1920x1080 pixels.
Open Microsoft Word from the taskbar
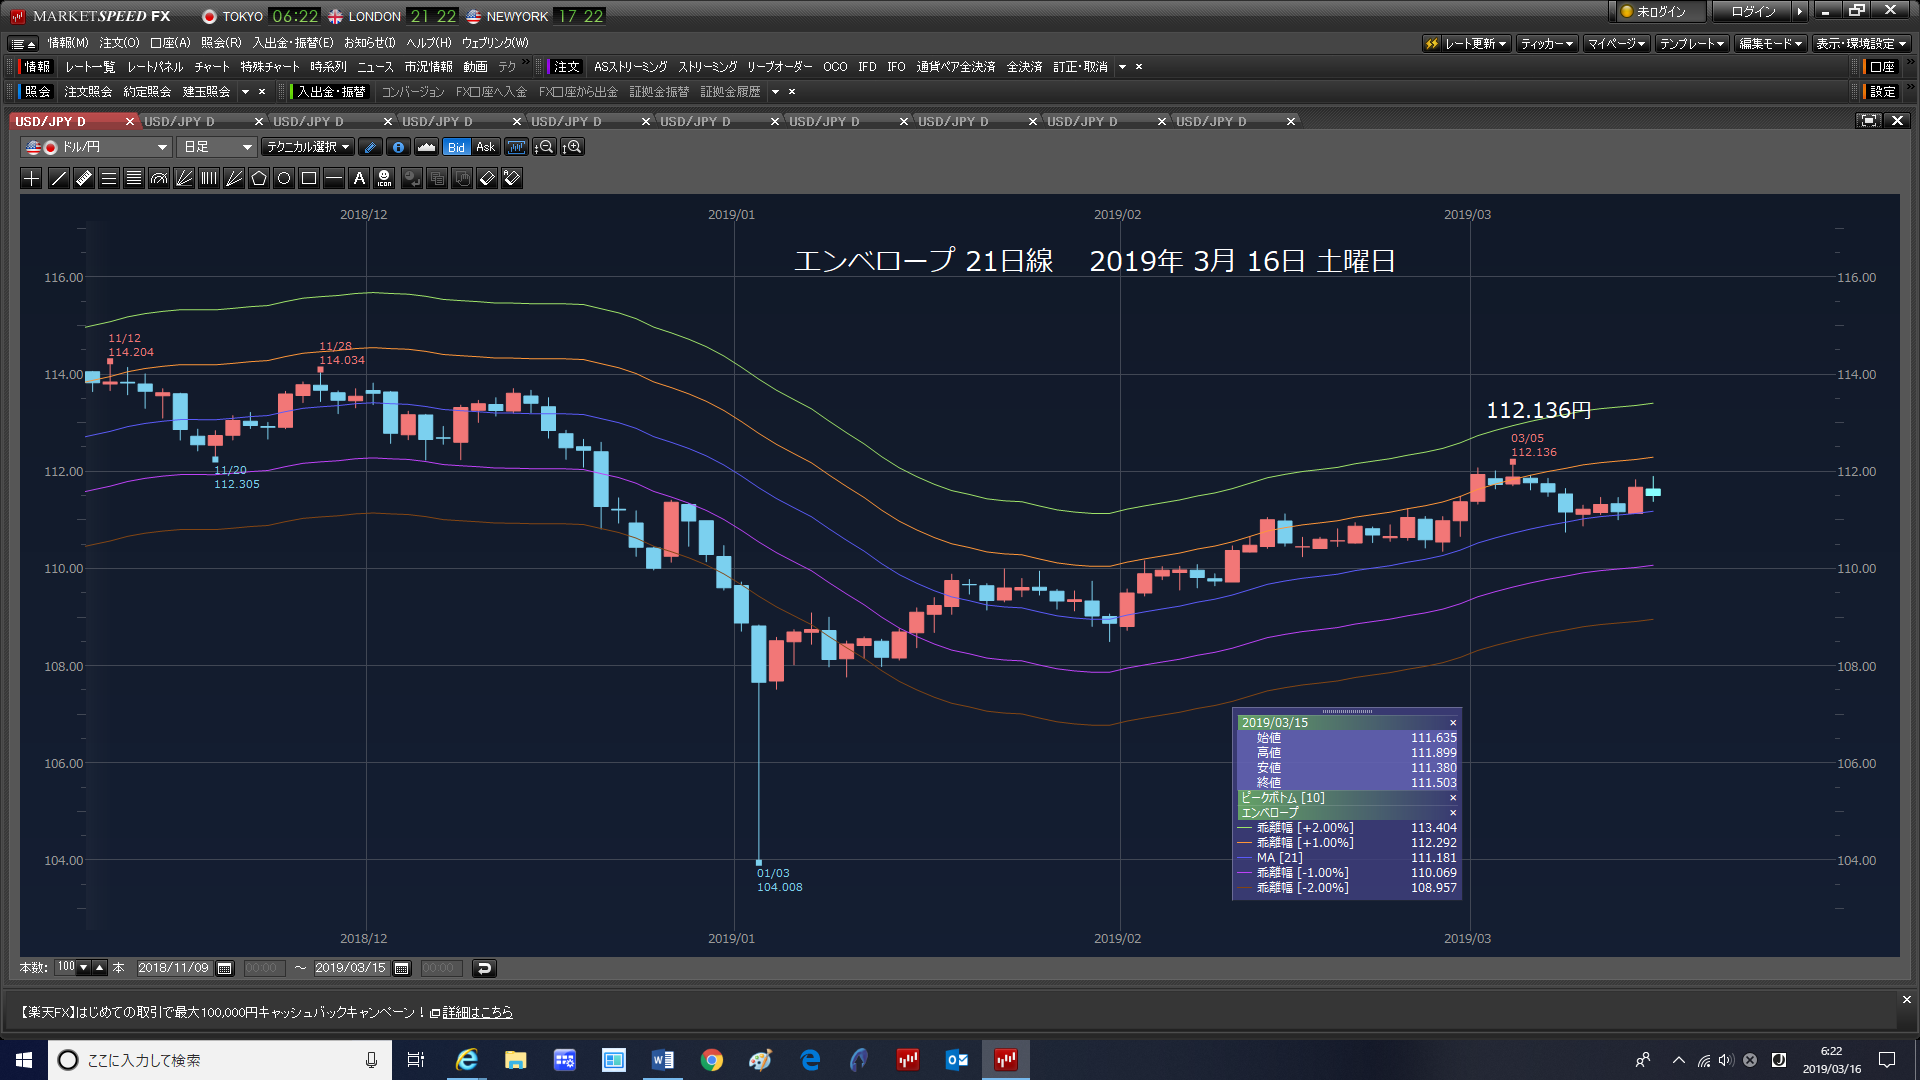(x=662, y=1060)
